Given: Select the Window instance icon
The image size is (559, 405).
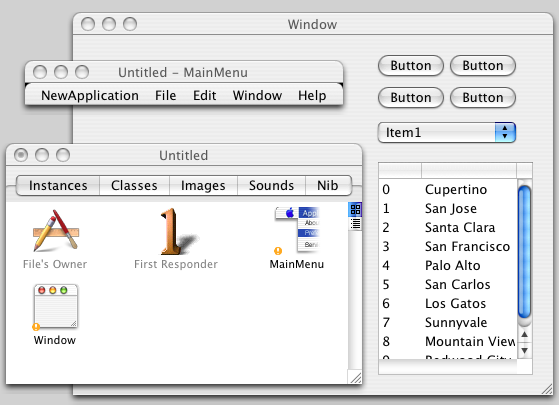Looking at the screenshot, I should pos(56,306).
